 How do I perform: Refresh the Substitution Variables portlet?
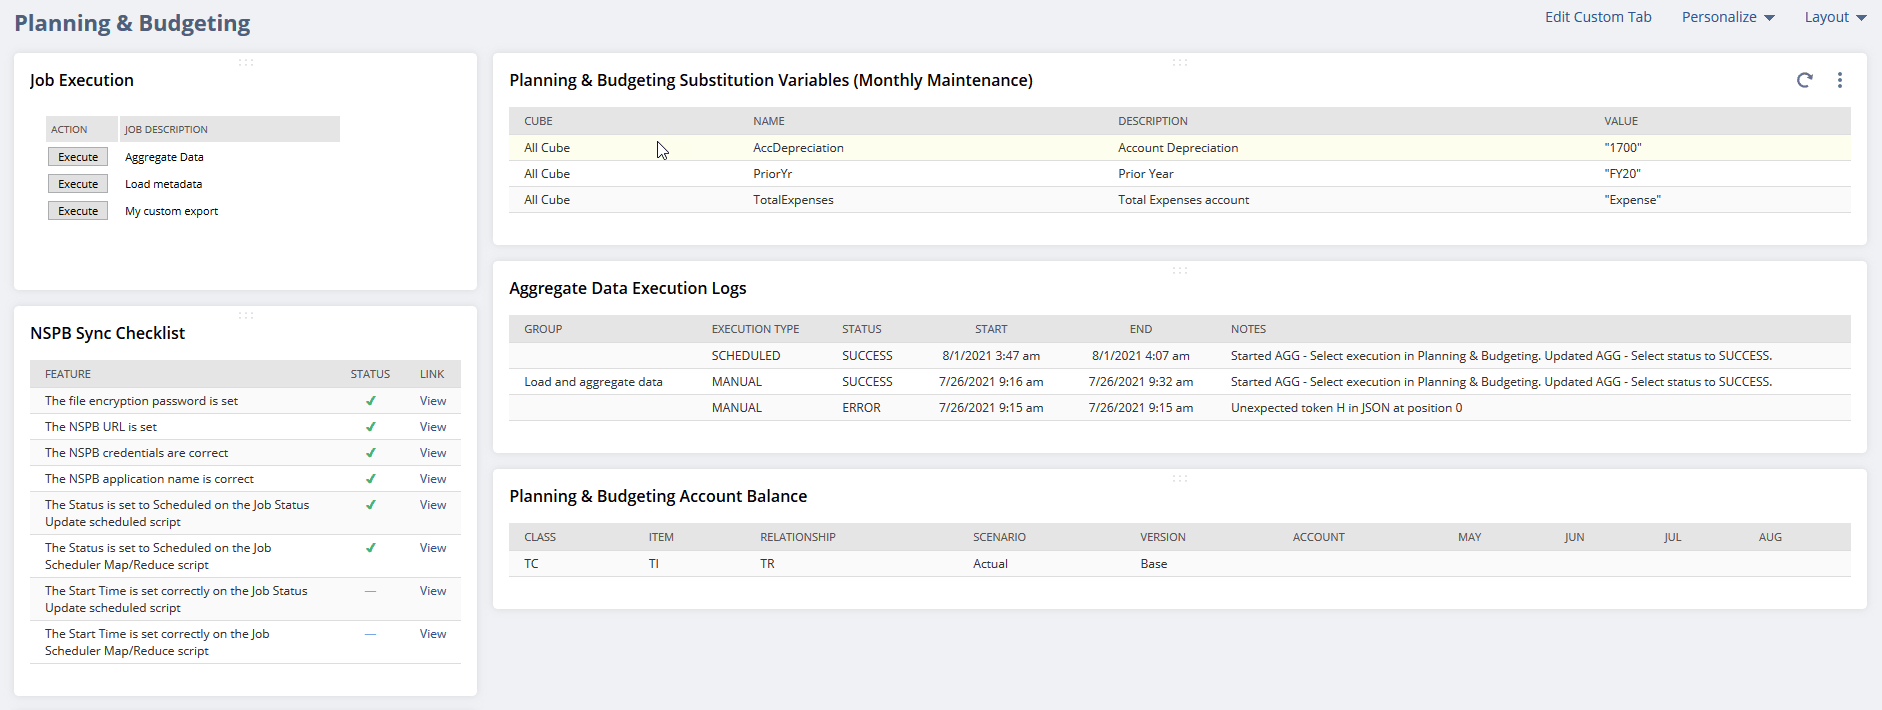1804,80
